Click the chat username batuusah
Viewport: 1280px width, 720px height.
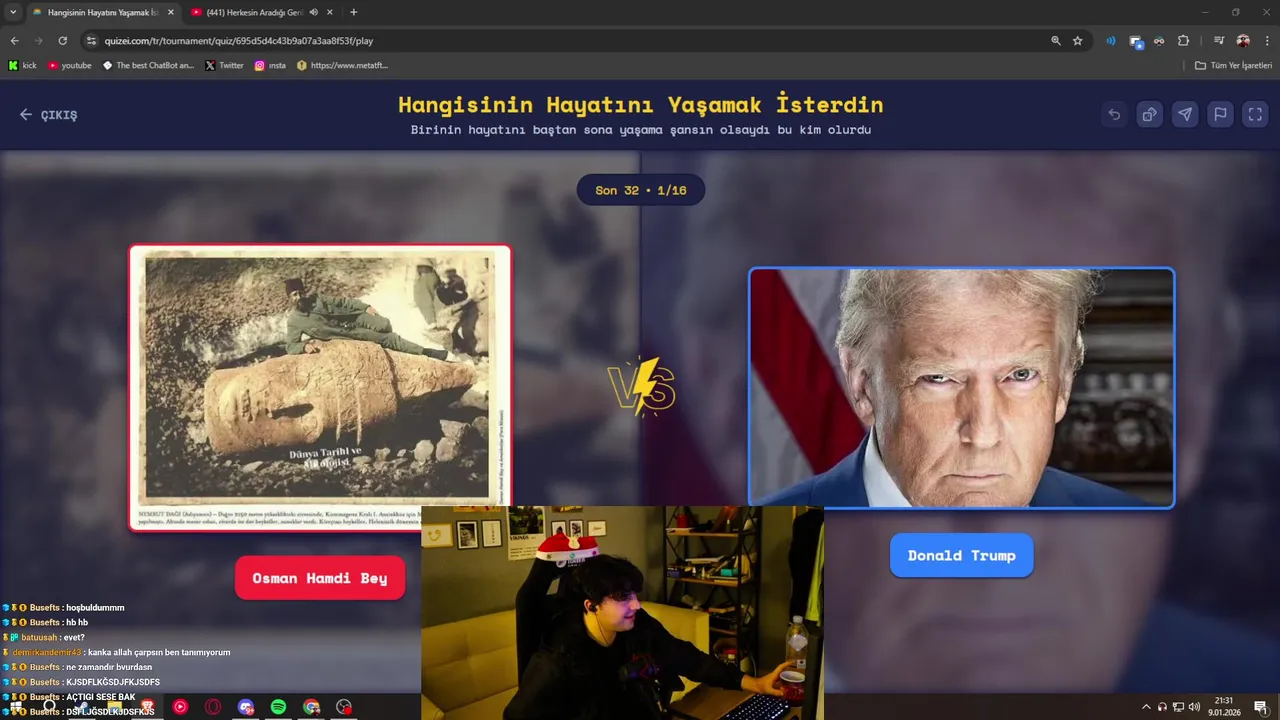39,637
